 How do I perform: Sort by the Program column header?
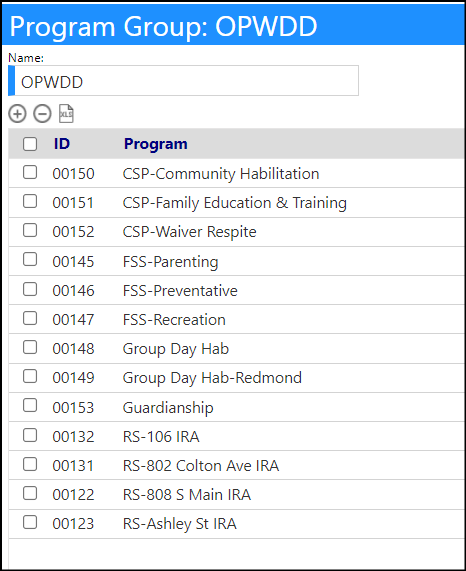(155, 144)
